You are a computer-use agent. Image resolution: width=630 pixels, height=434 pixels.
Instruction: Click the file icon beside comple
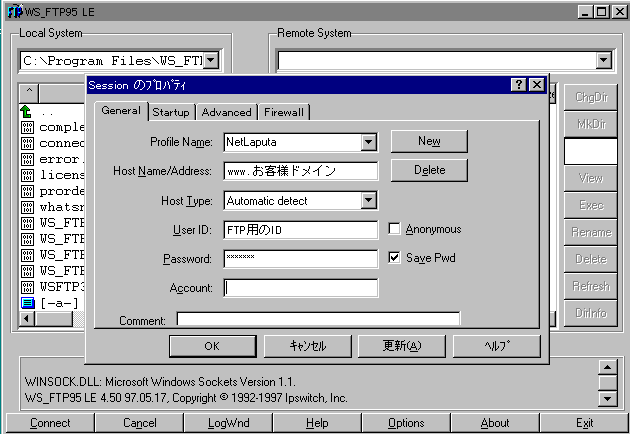(x=27, y=127)
